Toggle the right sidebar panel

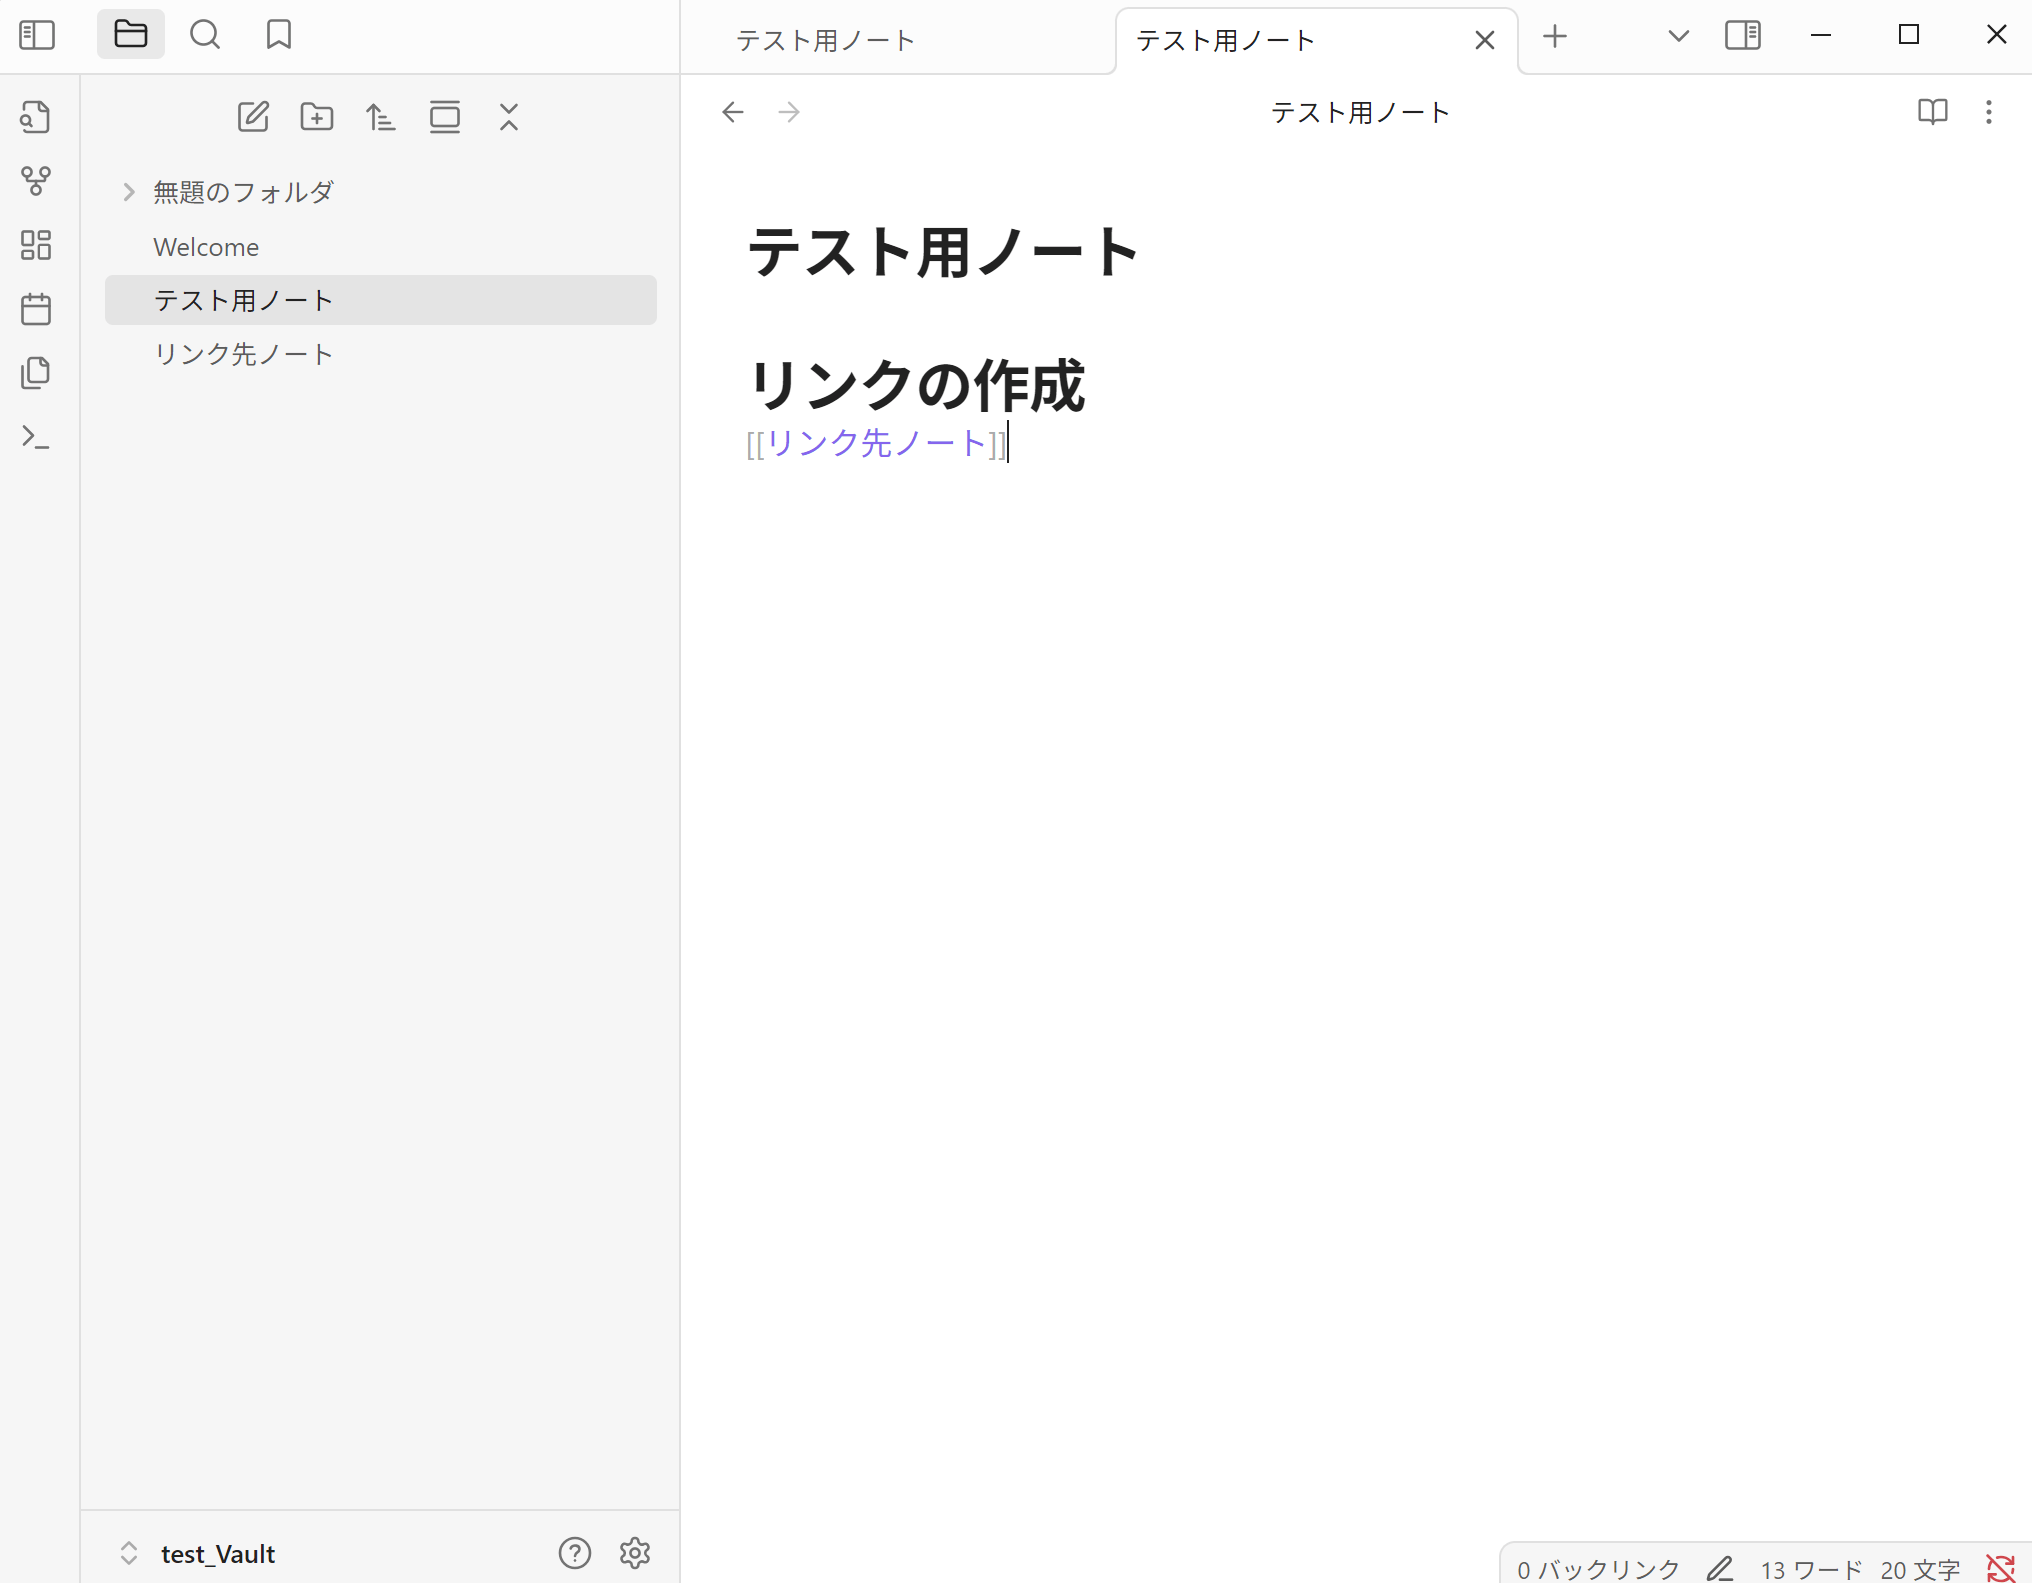click(x=1743, y=36)
